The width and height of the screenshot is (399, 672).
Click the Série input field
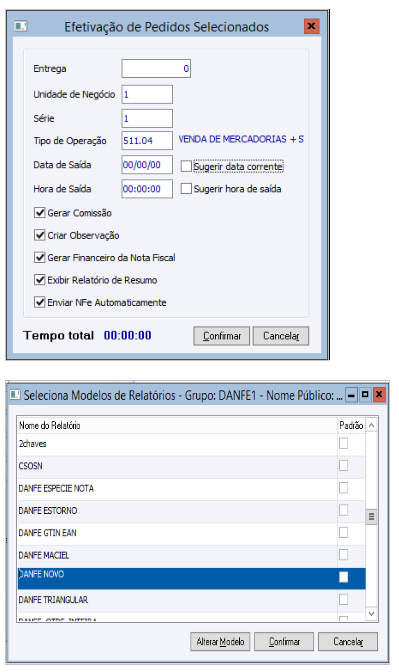coord(147,118)
